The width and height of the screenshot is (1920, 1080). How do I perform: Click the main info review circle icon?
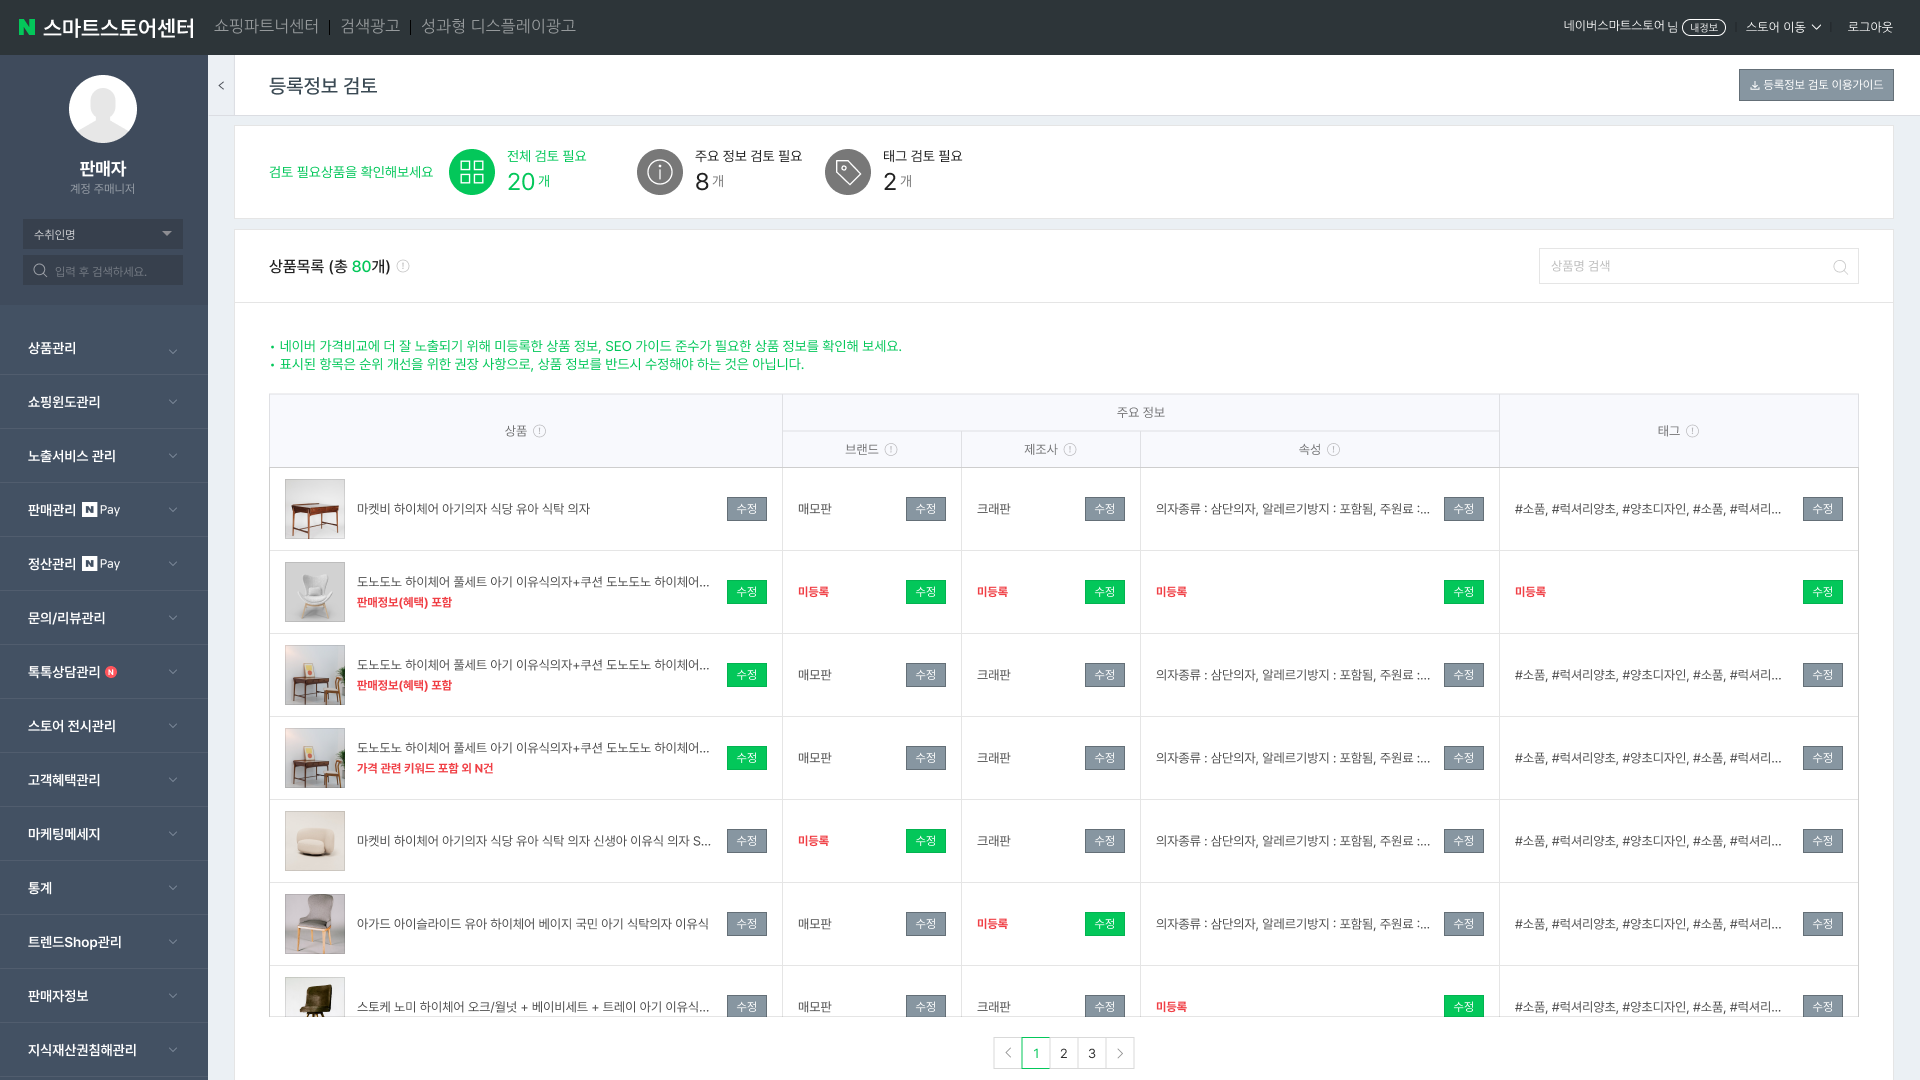[x=660, y=172]
